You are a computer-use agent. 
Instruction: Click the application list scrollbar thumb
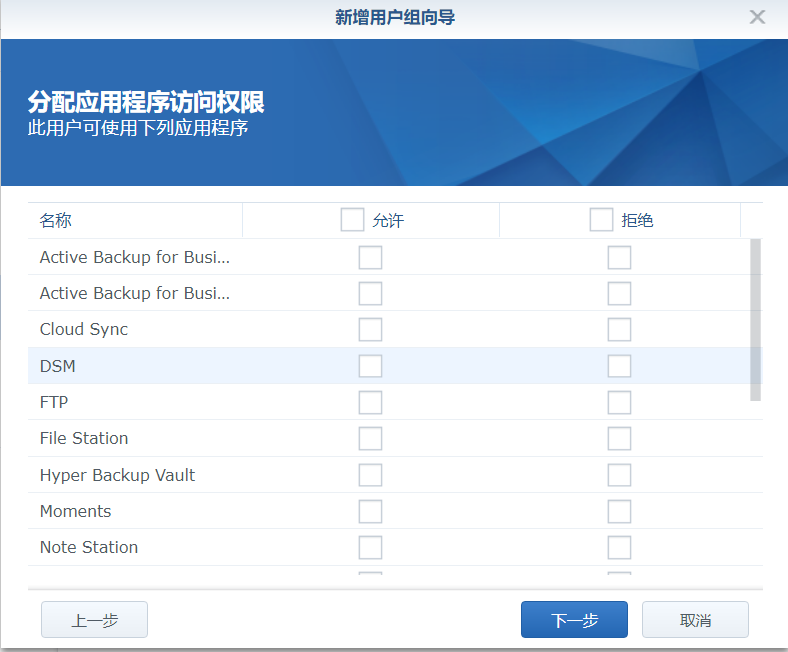point(755,320)
